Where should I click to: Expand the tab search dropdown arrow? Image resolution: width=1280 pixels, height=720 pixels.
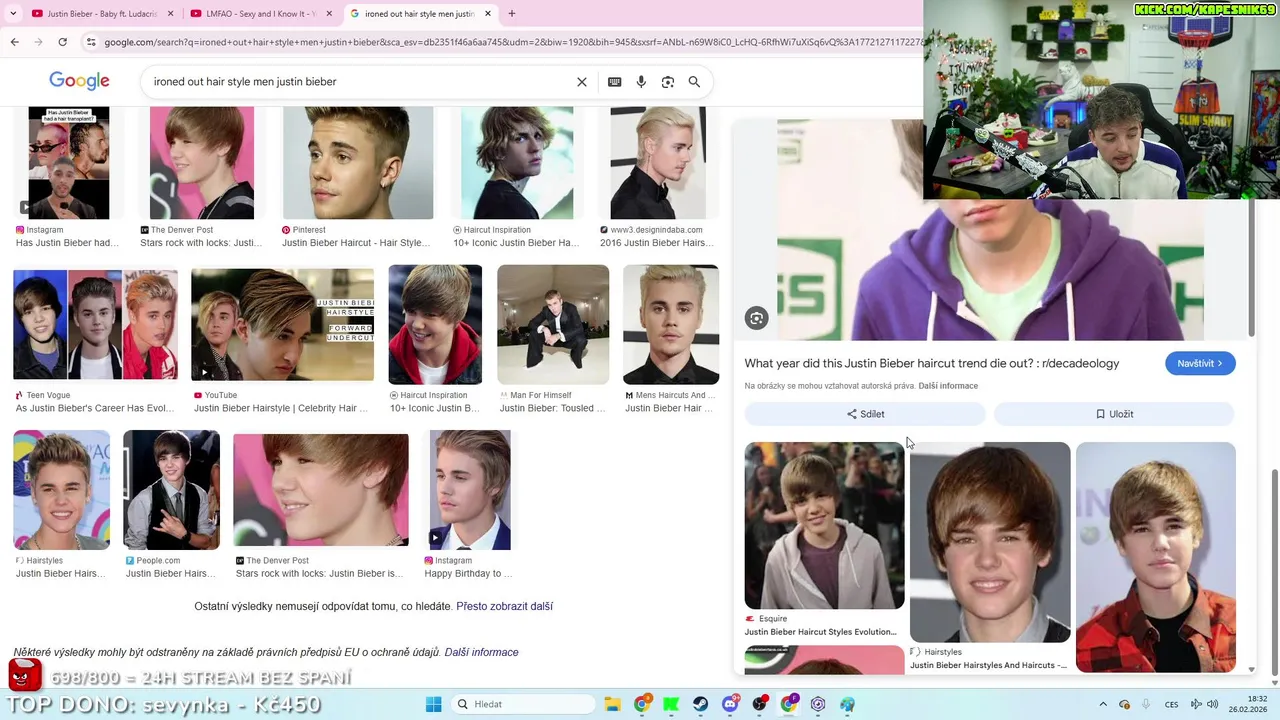pos(13,14)
